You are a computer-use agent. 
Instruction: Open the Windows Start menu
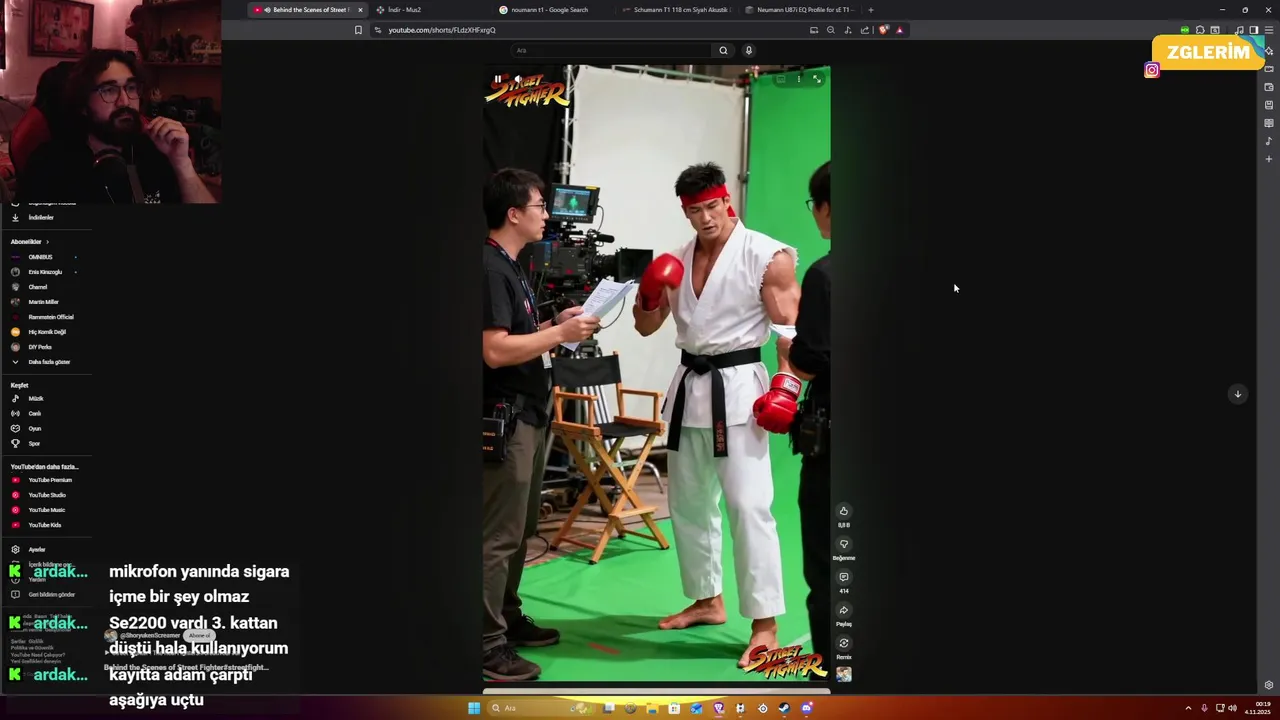click(x=474, y=708)
